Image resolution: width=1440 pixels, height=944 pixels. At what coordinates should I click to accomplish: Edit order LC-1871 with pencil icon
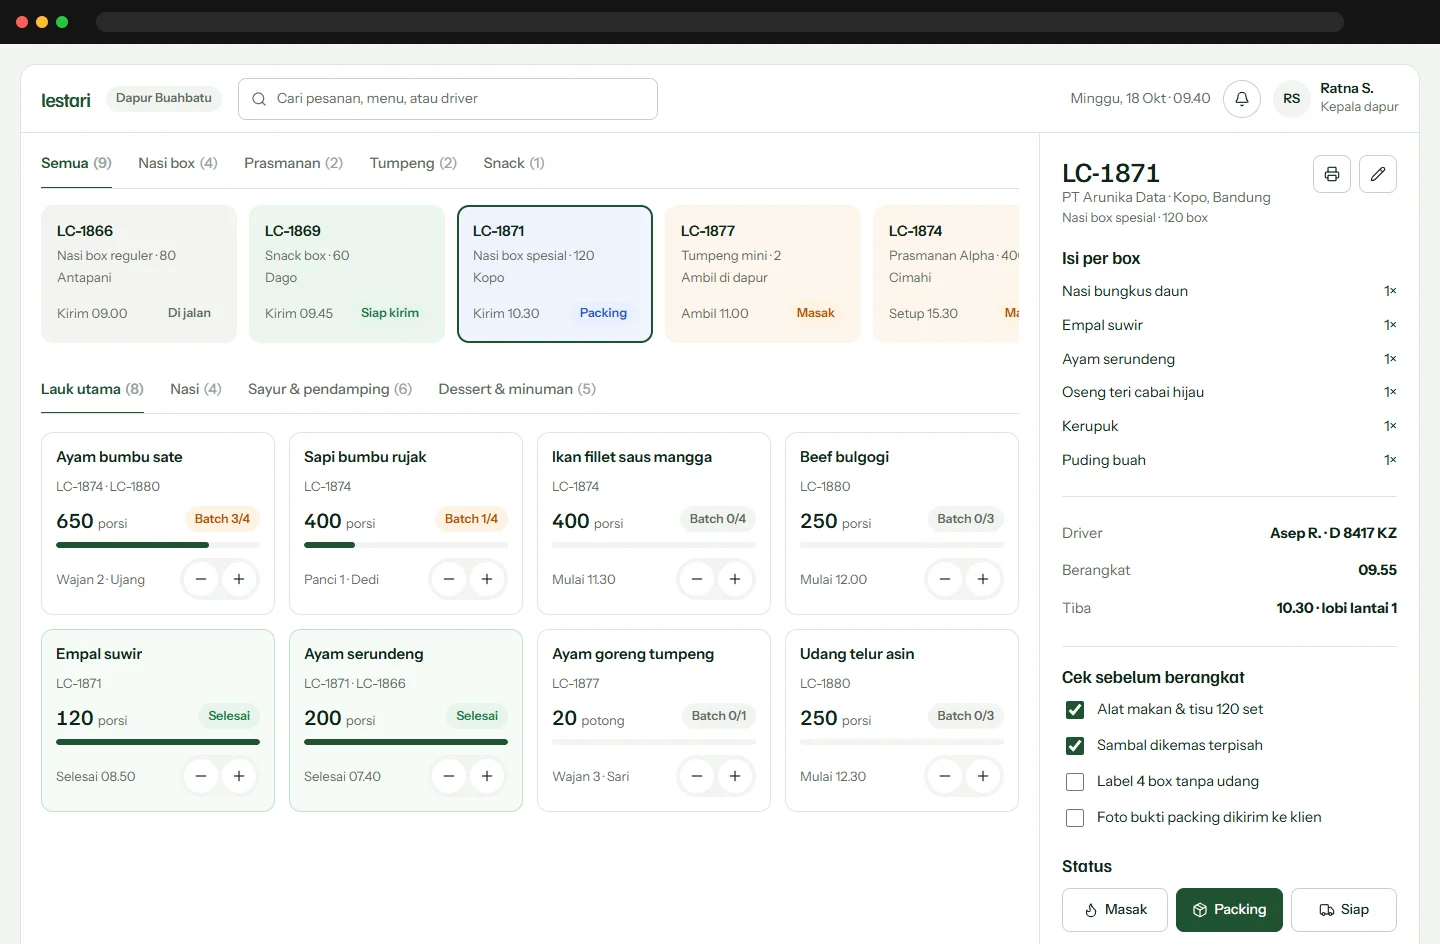pyautogui.click(x=1378, y=174)
